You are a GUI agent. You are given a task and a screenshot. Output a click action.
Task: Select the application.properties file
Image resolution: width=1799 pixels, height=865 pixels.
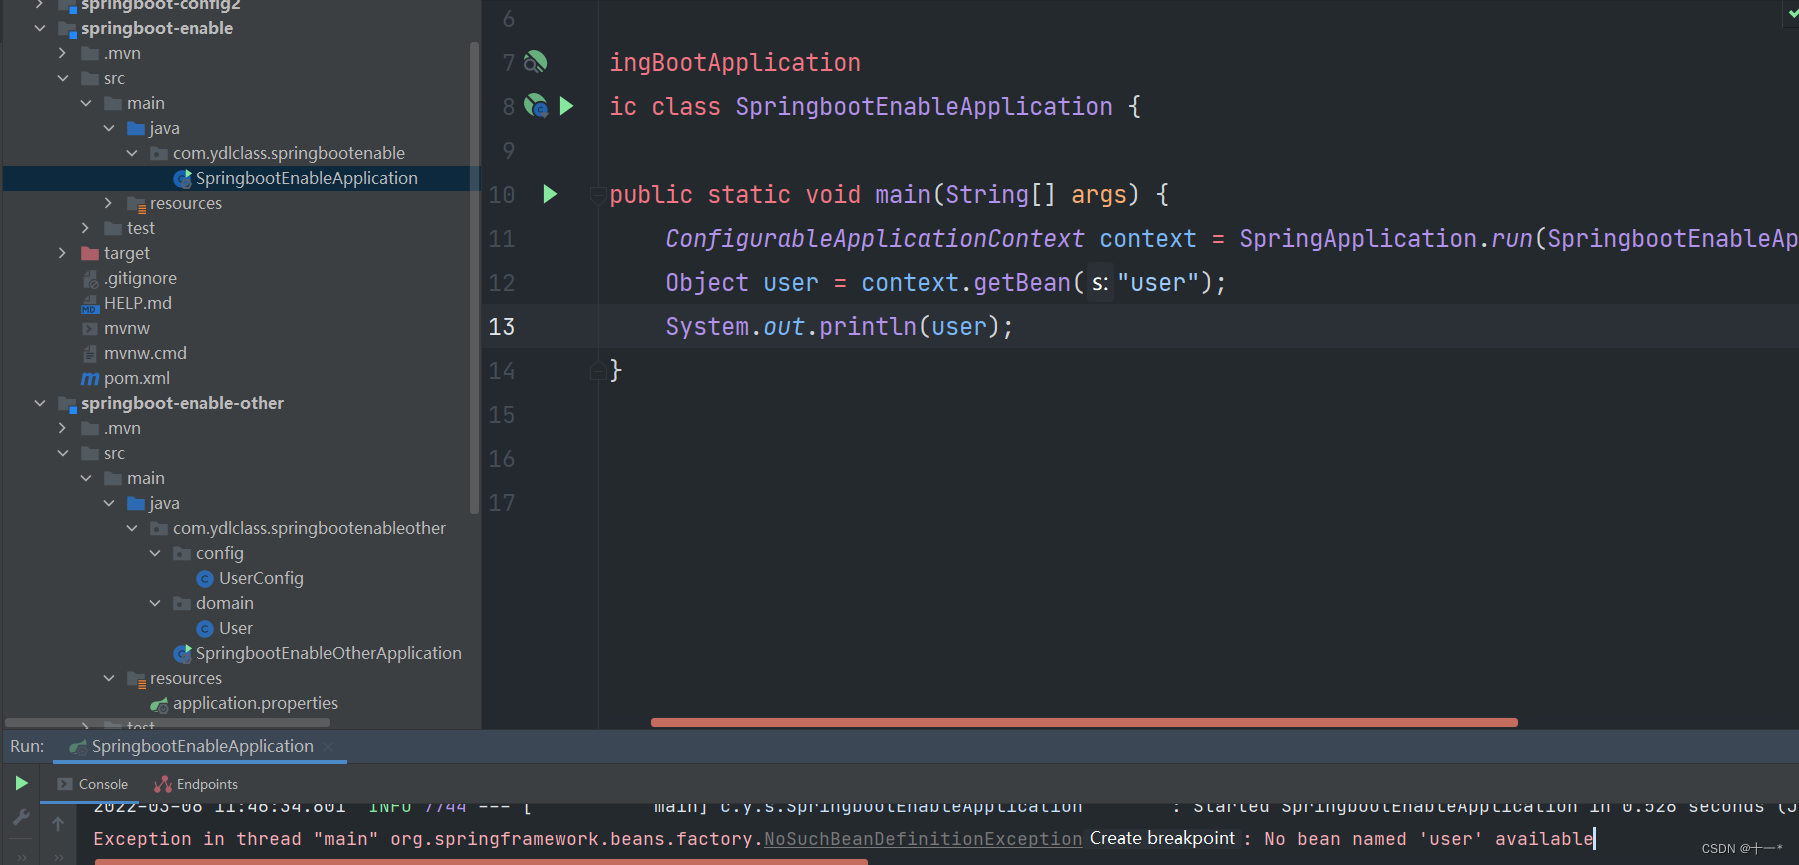pos(255,703)
